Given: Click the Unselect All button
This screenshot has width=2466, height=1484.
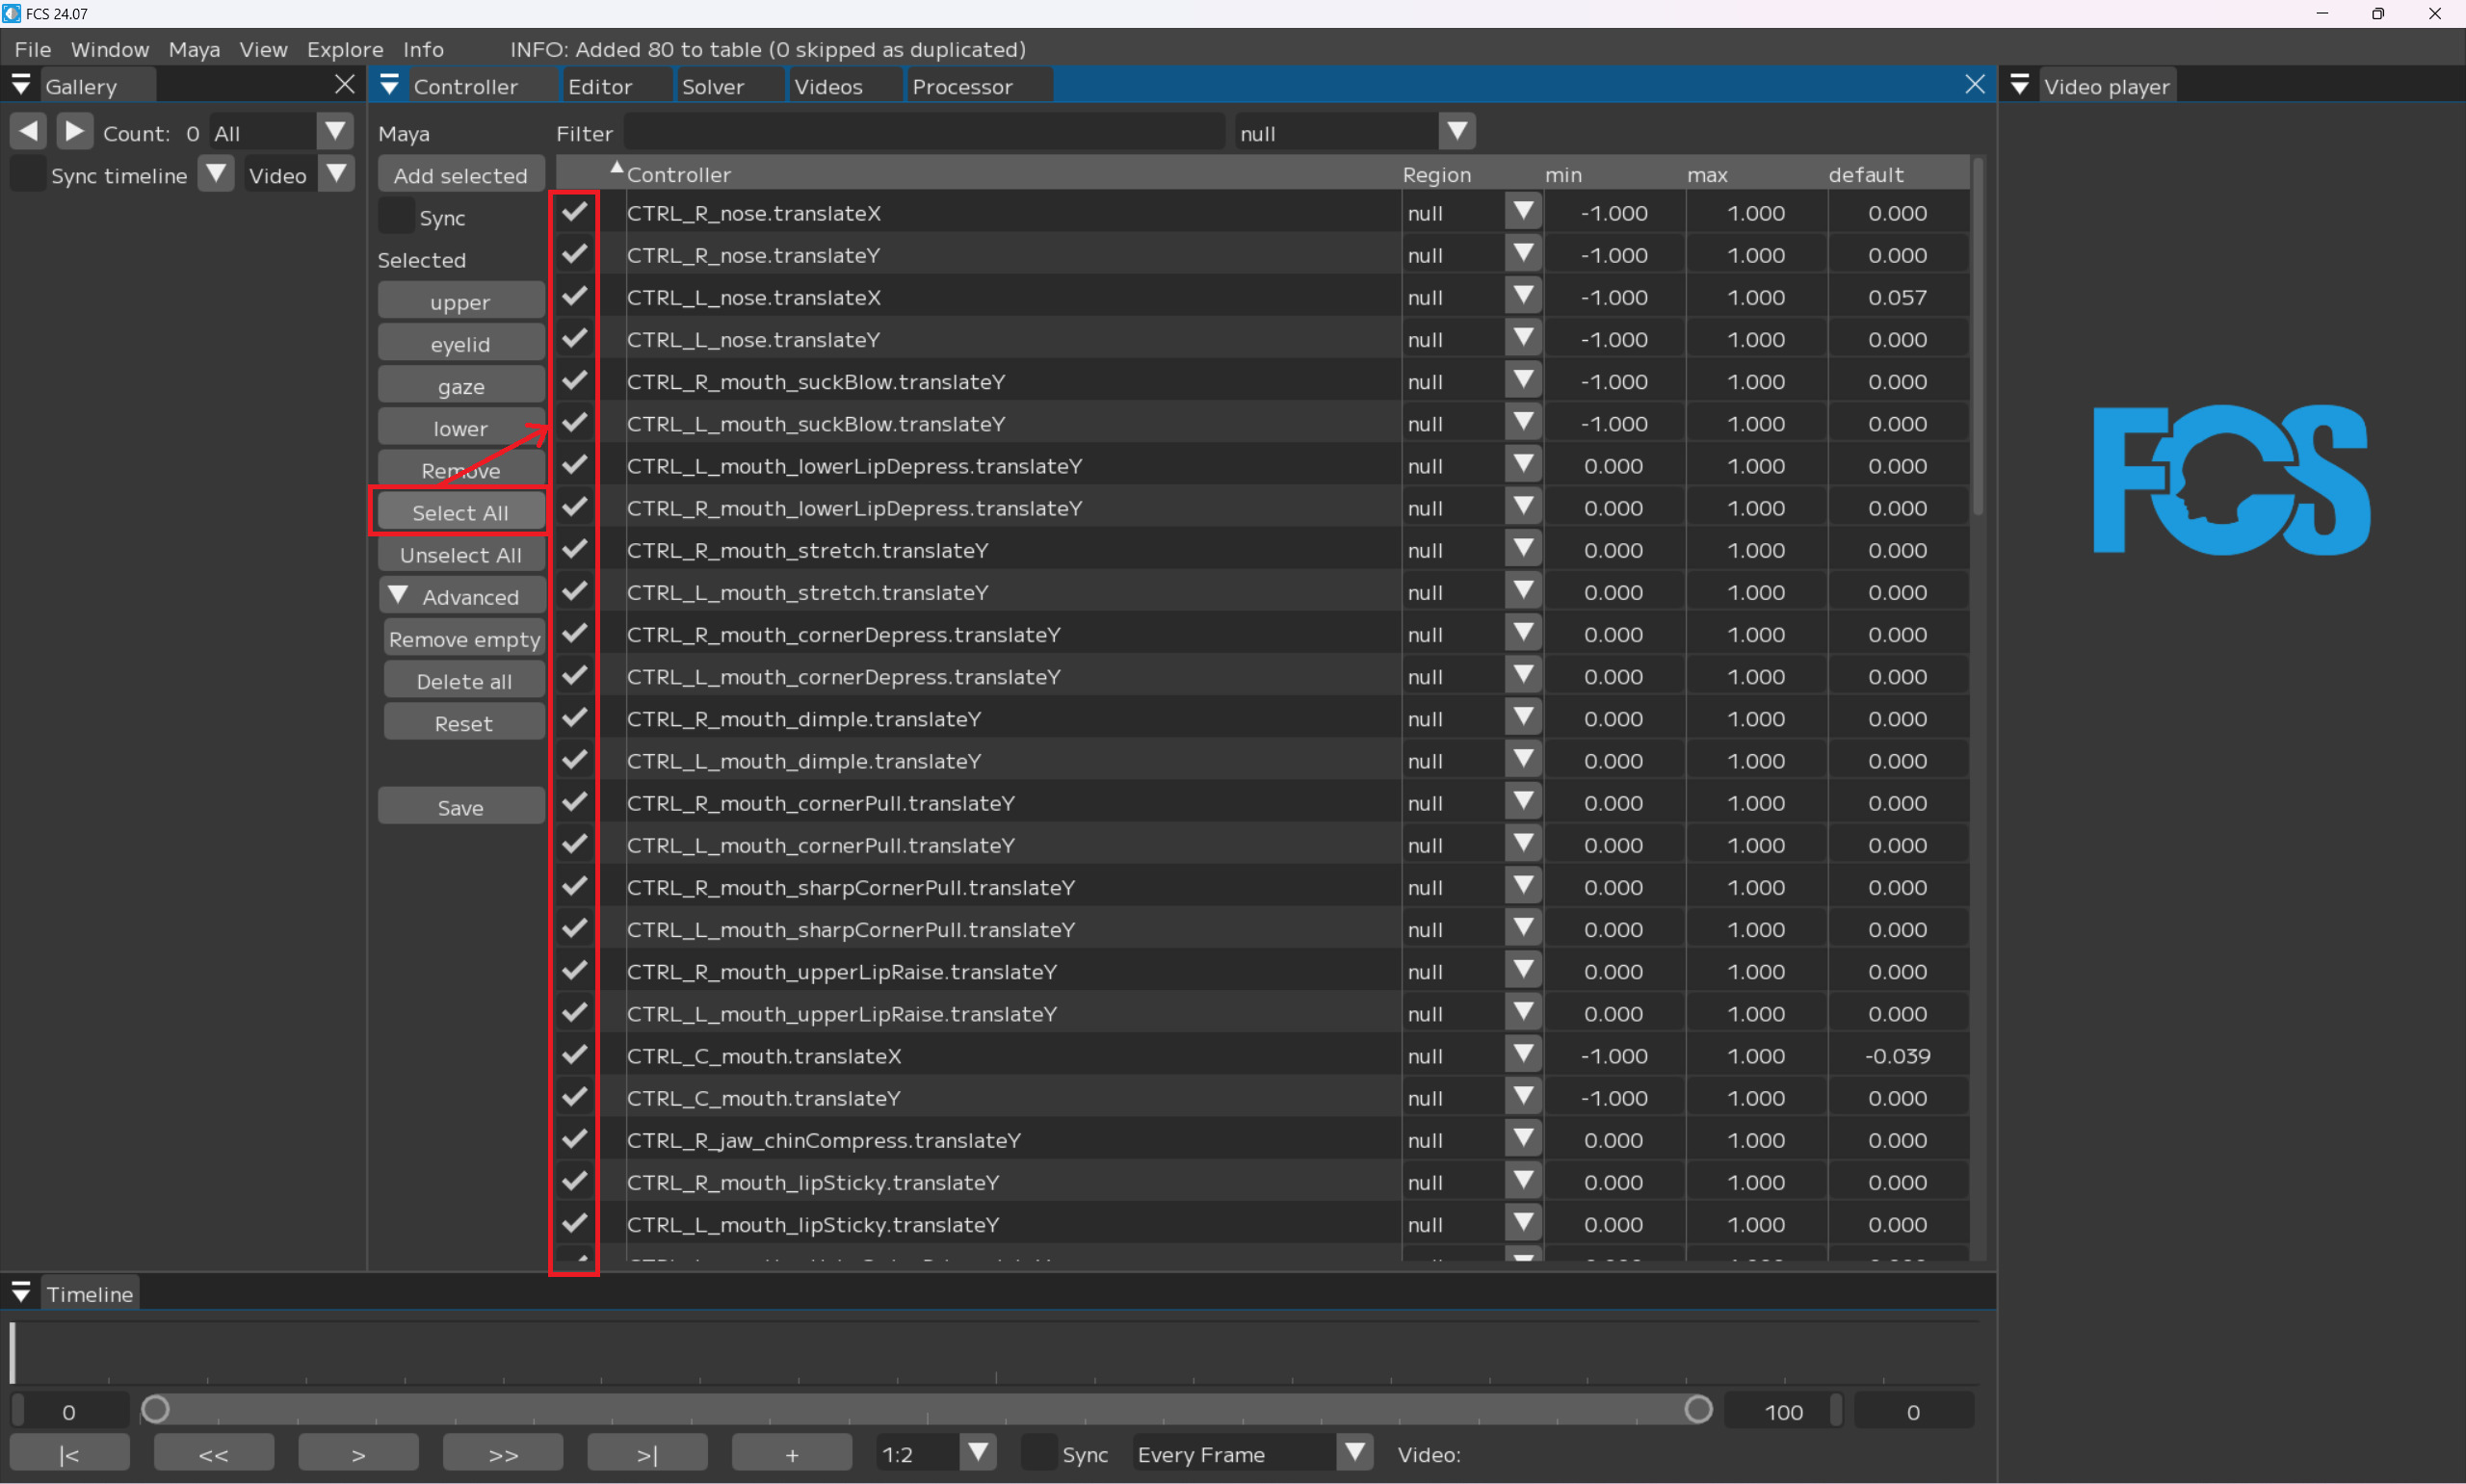Looking at the screenshot, I should [460, 555].
